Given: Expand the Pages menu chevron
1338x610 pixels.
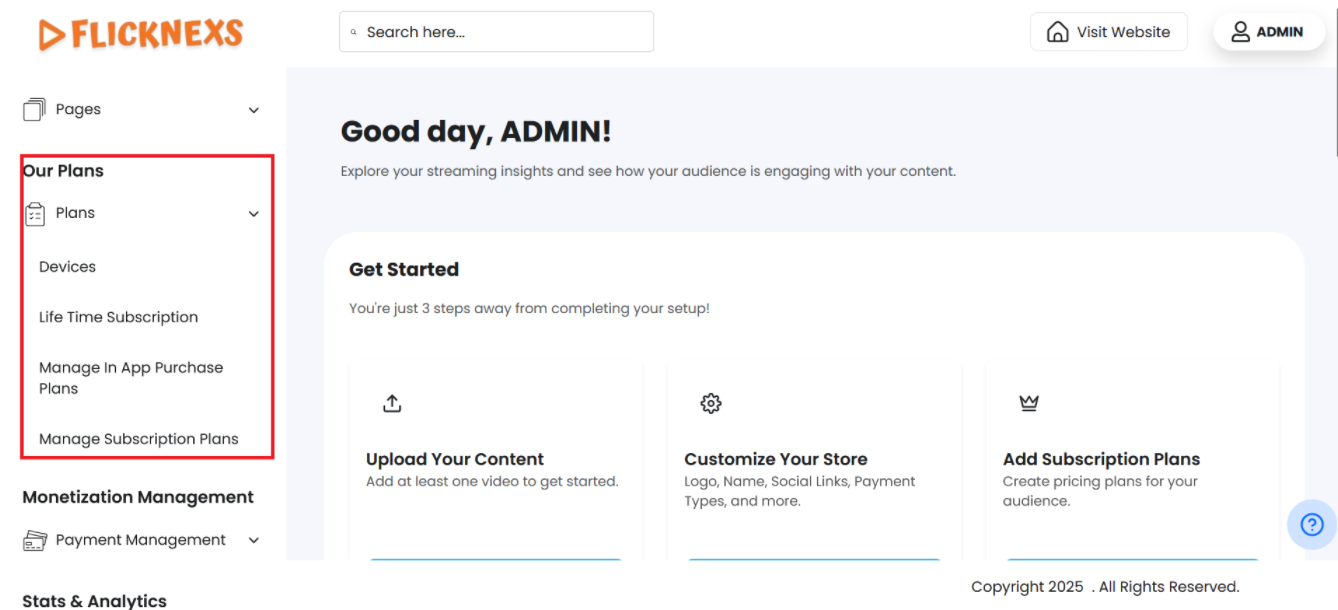Looking at the screenshot, I should click(254, 110).
